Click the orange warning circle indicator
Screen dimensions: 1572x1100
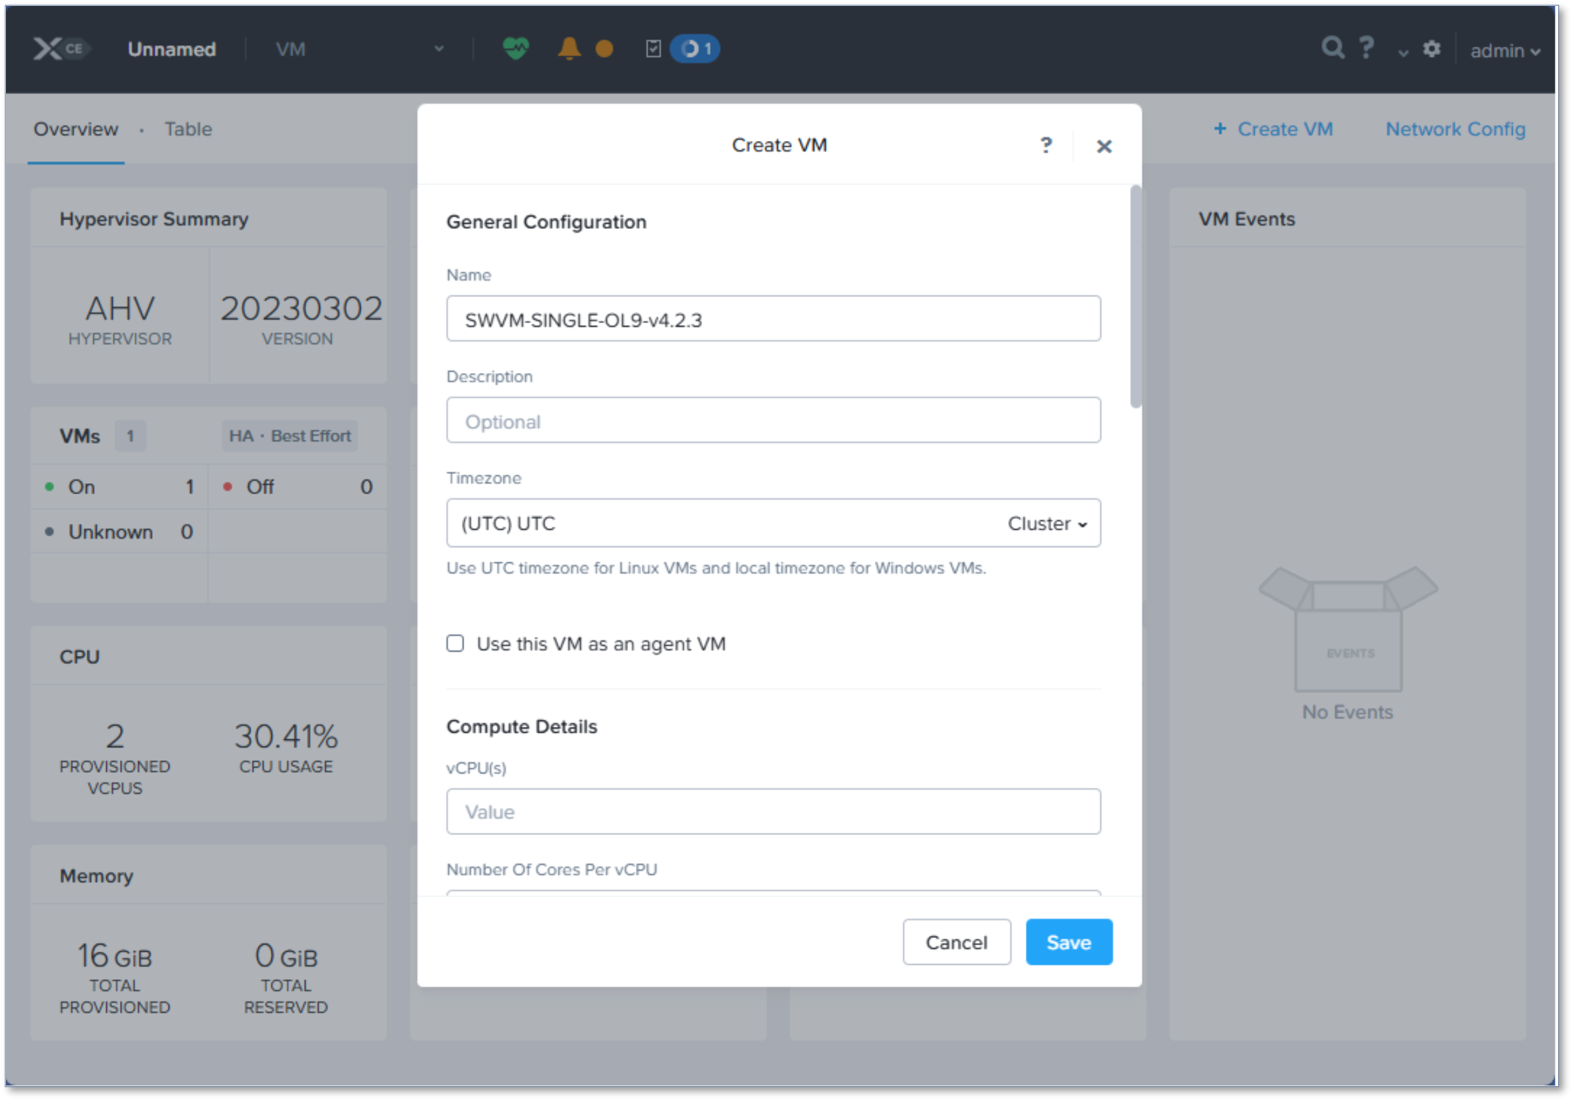(604, 49)
